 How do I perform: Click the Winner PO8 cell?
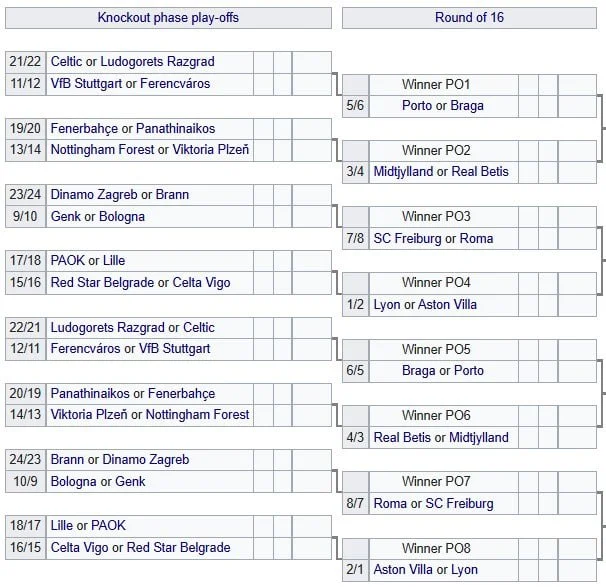click(436, 548)
